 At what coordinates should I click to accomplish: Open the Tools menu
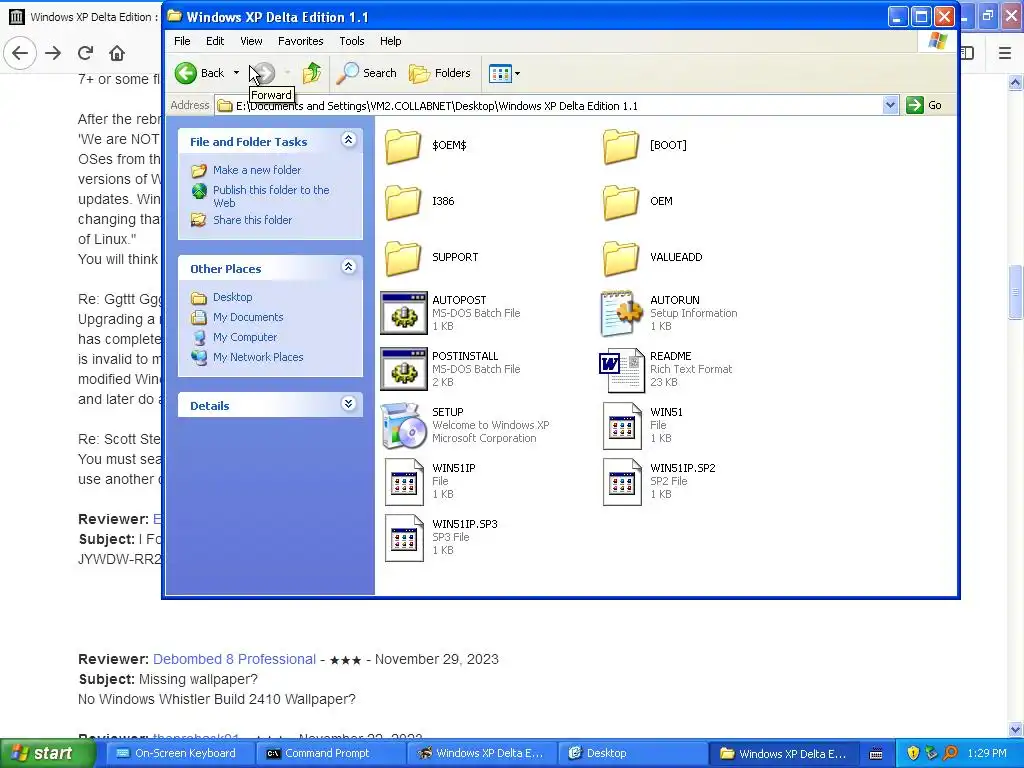click(351, 41)
